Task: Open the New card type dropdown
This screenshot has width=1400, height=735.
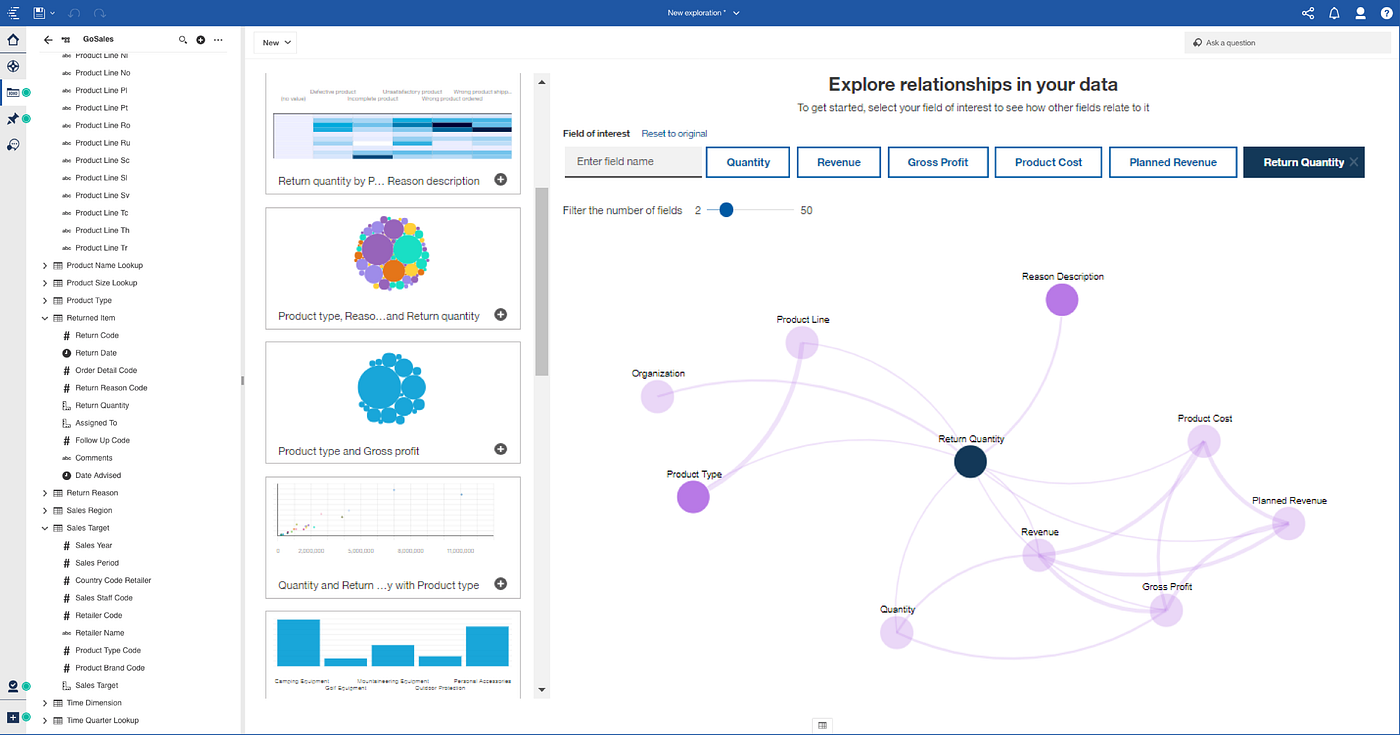Action: click(275, 42)
